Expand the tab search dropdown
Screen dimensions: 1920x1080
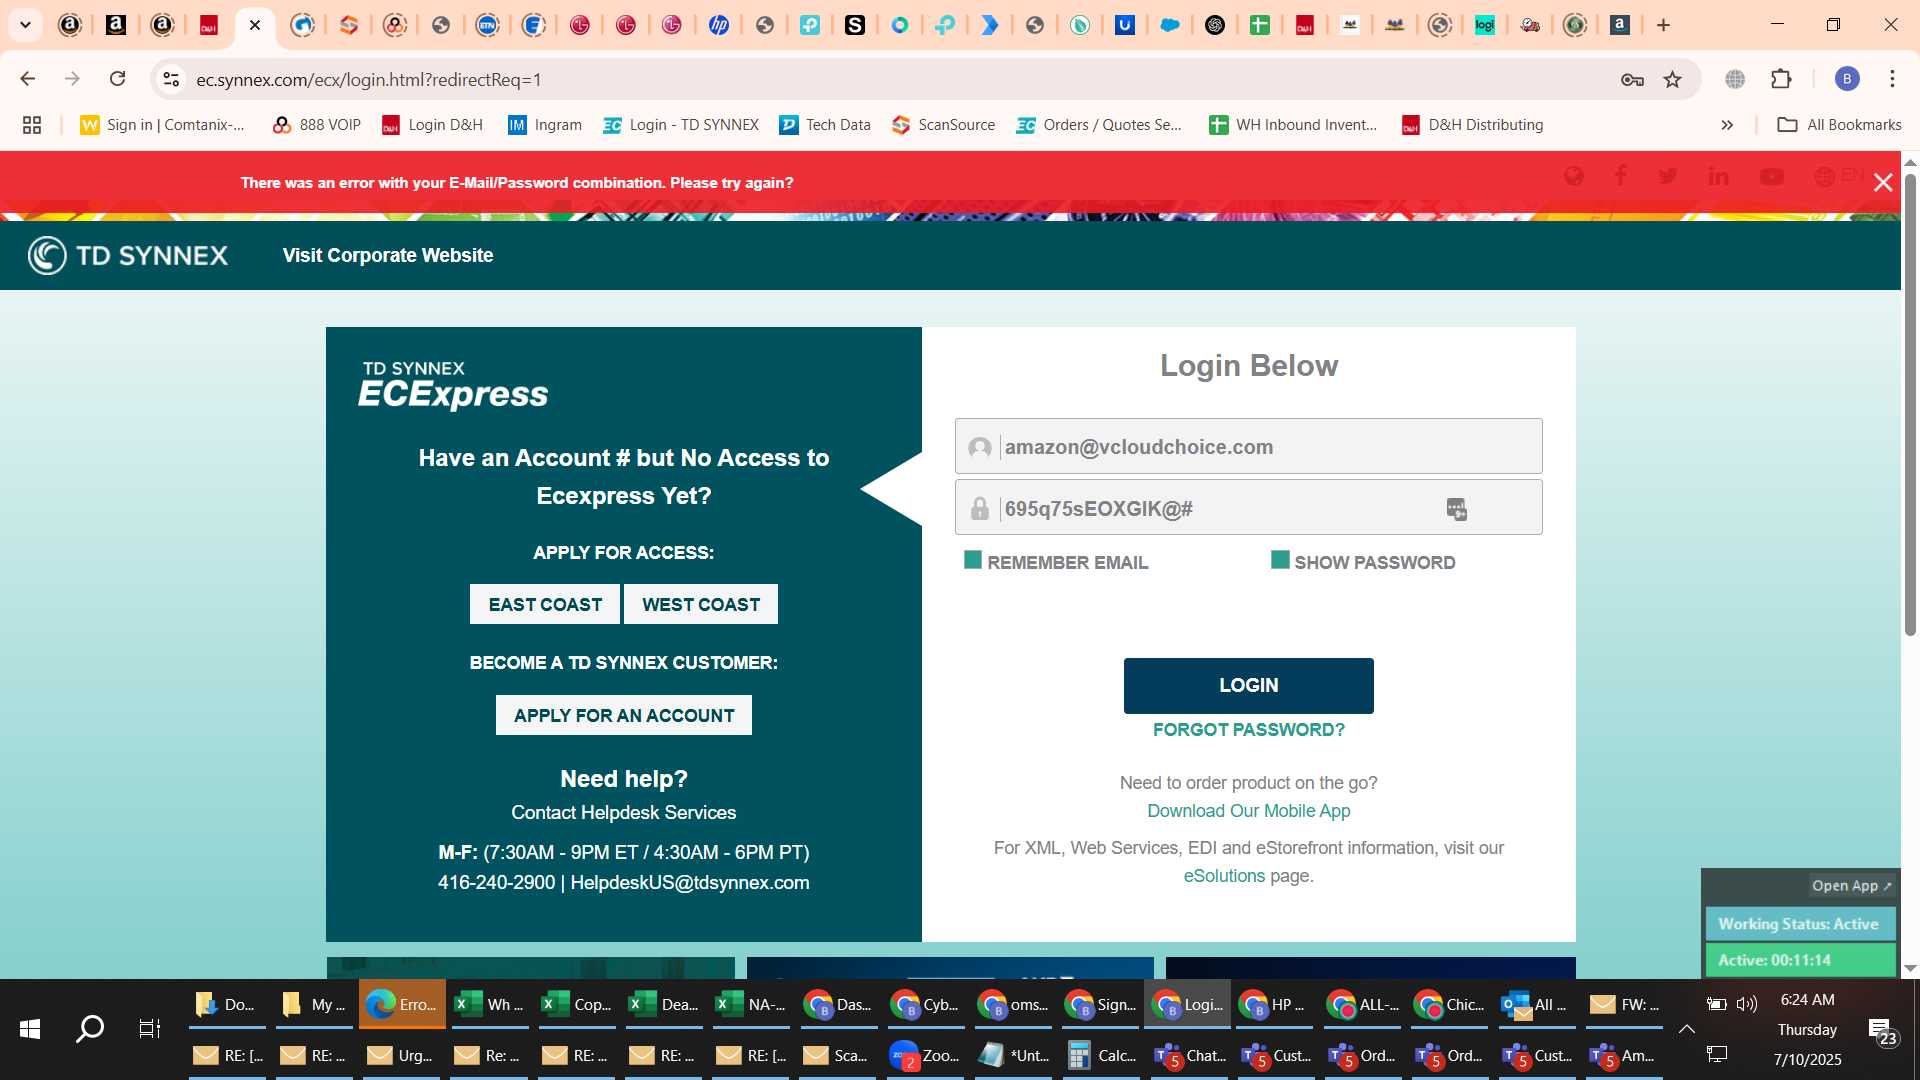pos(25,25)
